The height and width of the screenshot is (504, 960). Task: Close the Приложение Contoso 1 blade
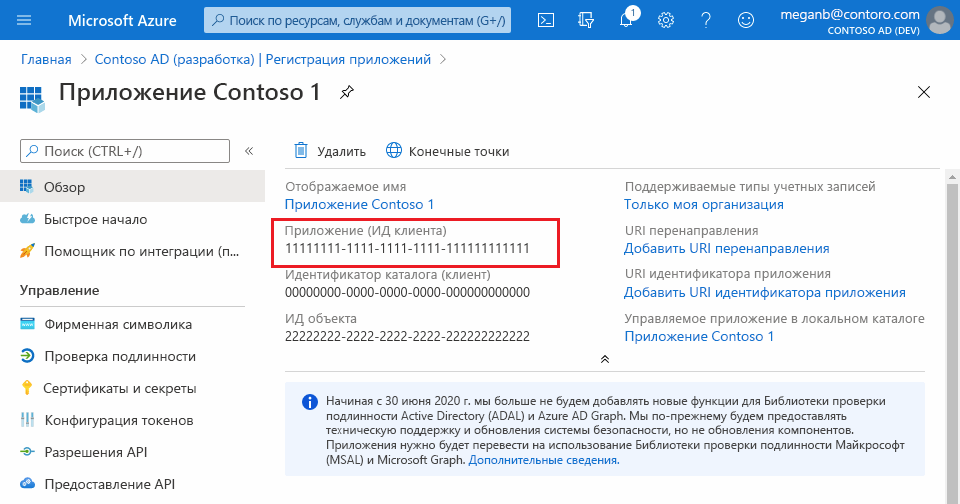click(923, 92)
